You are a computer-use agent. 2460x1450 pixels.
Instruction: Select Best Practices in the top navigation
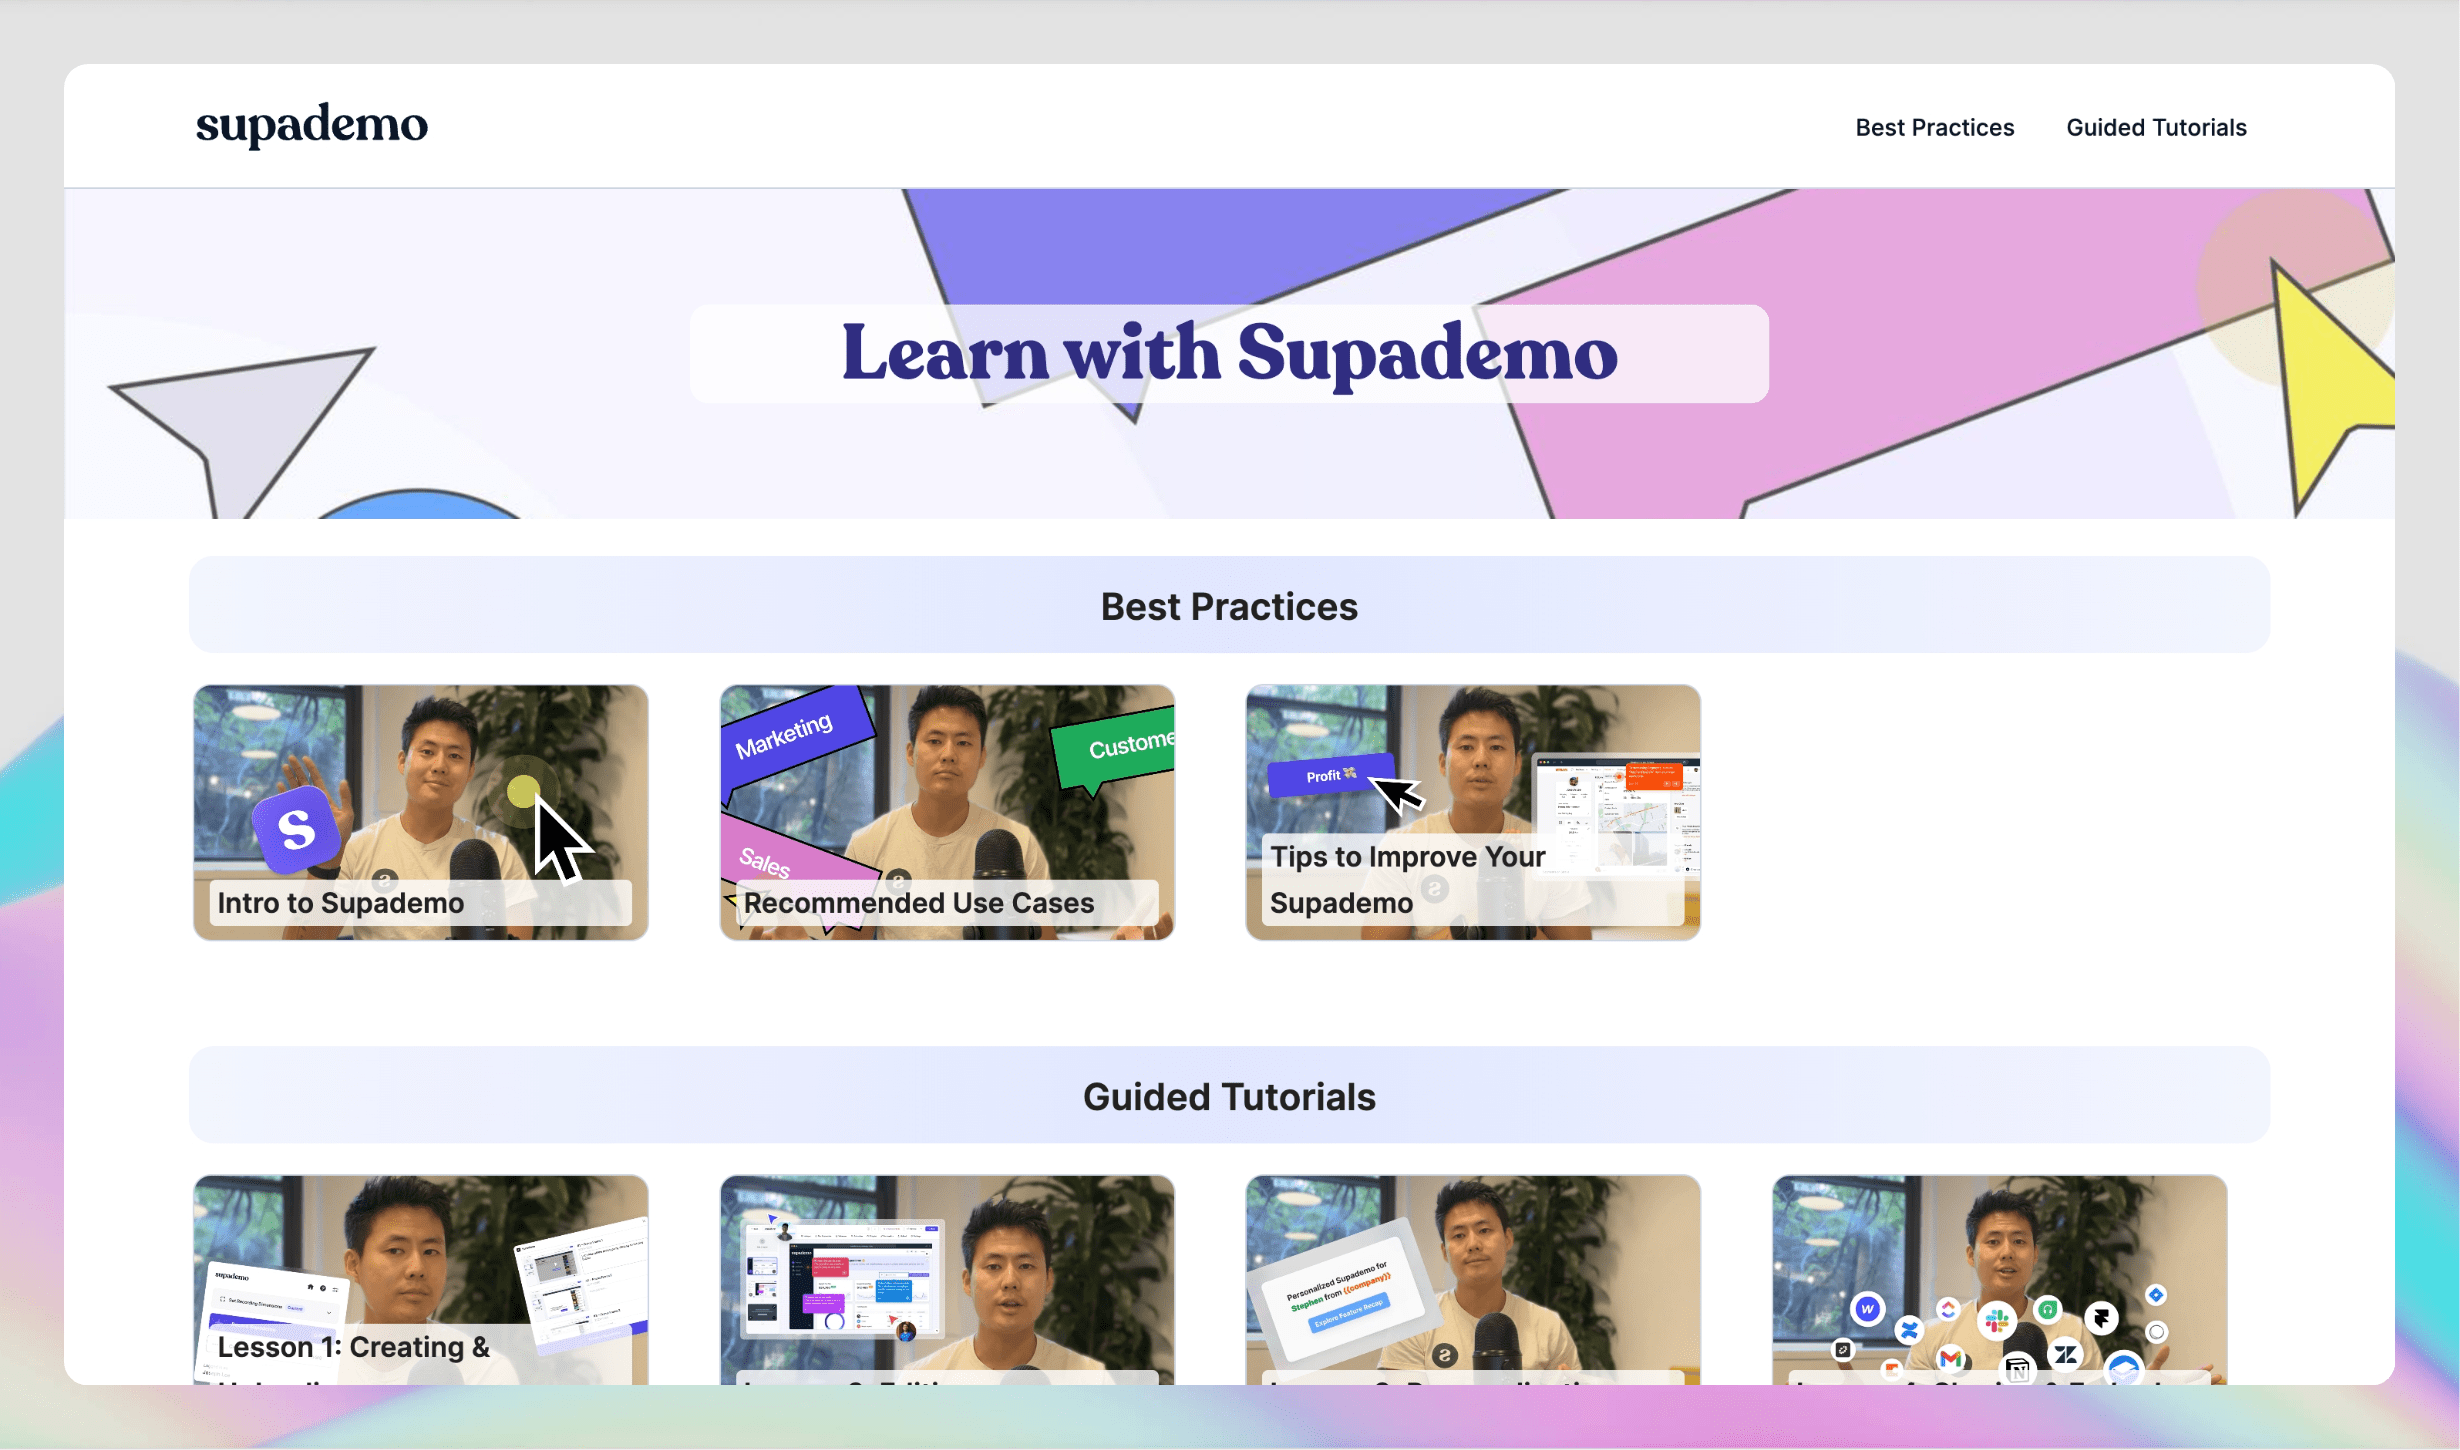[x=1934, y=127]
